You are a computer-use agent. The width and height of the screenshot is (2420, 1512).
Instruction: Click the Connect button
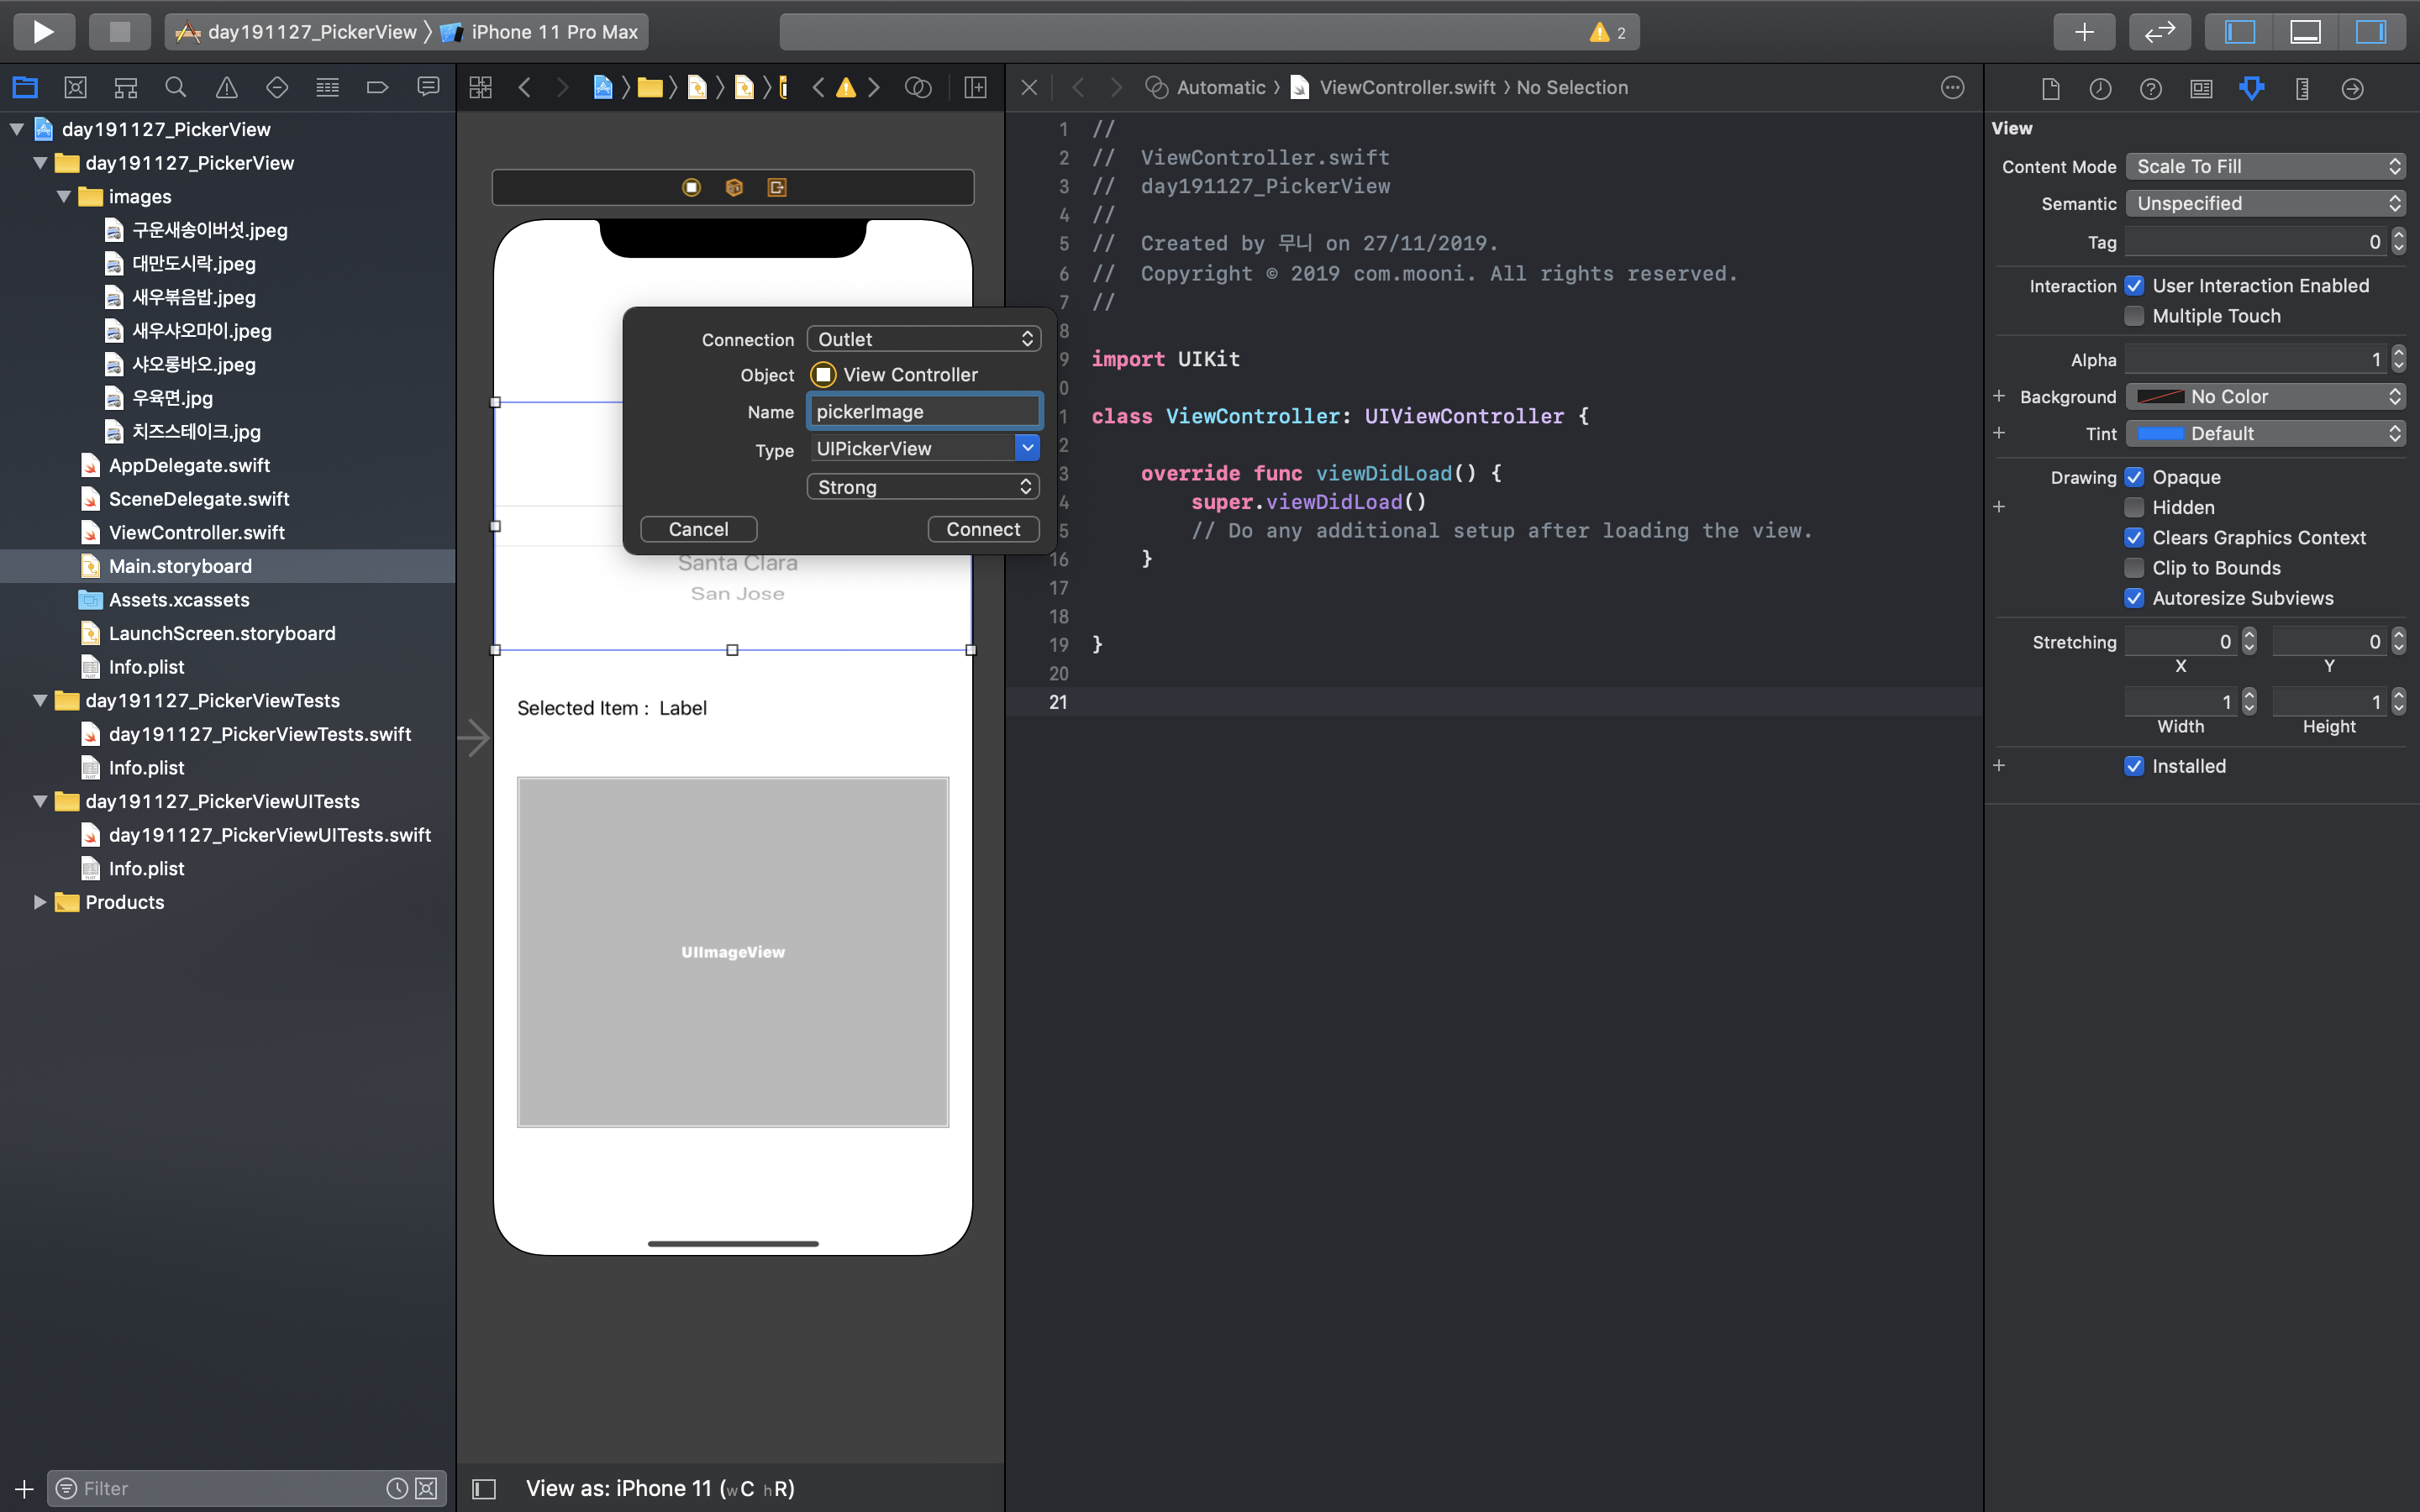click(x=983, y=529)
